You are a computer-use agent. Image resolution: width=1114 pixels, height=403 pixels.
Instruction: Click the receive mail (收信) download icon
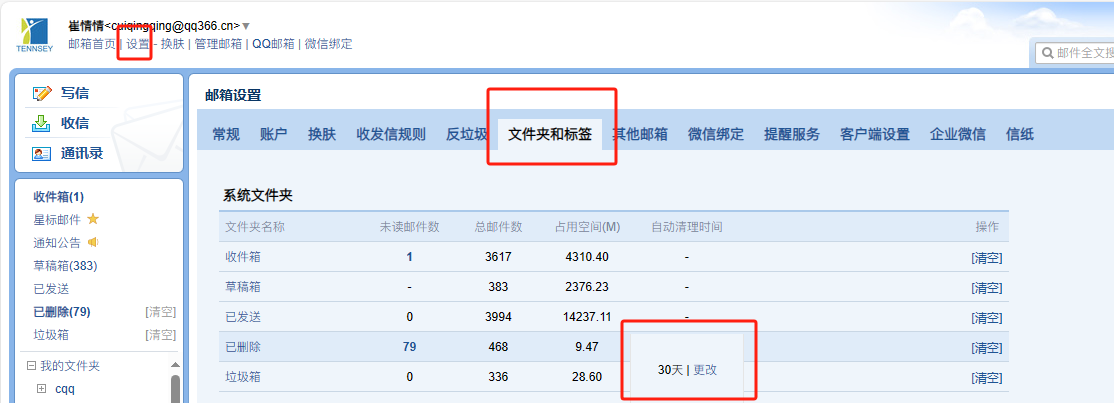coord(41,123)
